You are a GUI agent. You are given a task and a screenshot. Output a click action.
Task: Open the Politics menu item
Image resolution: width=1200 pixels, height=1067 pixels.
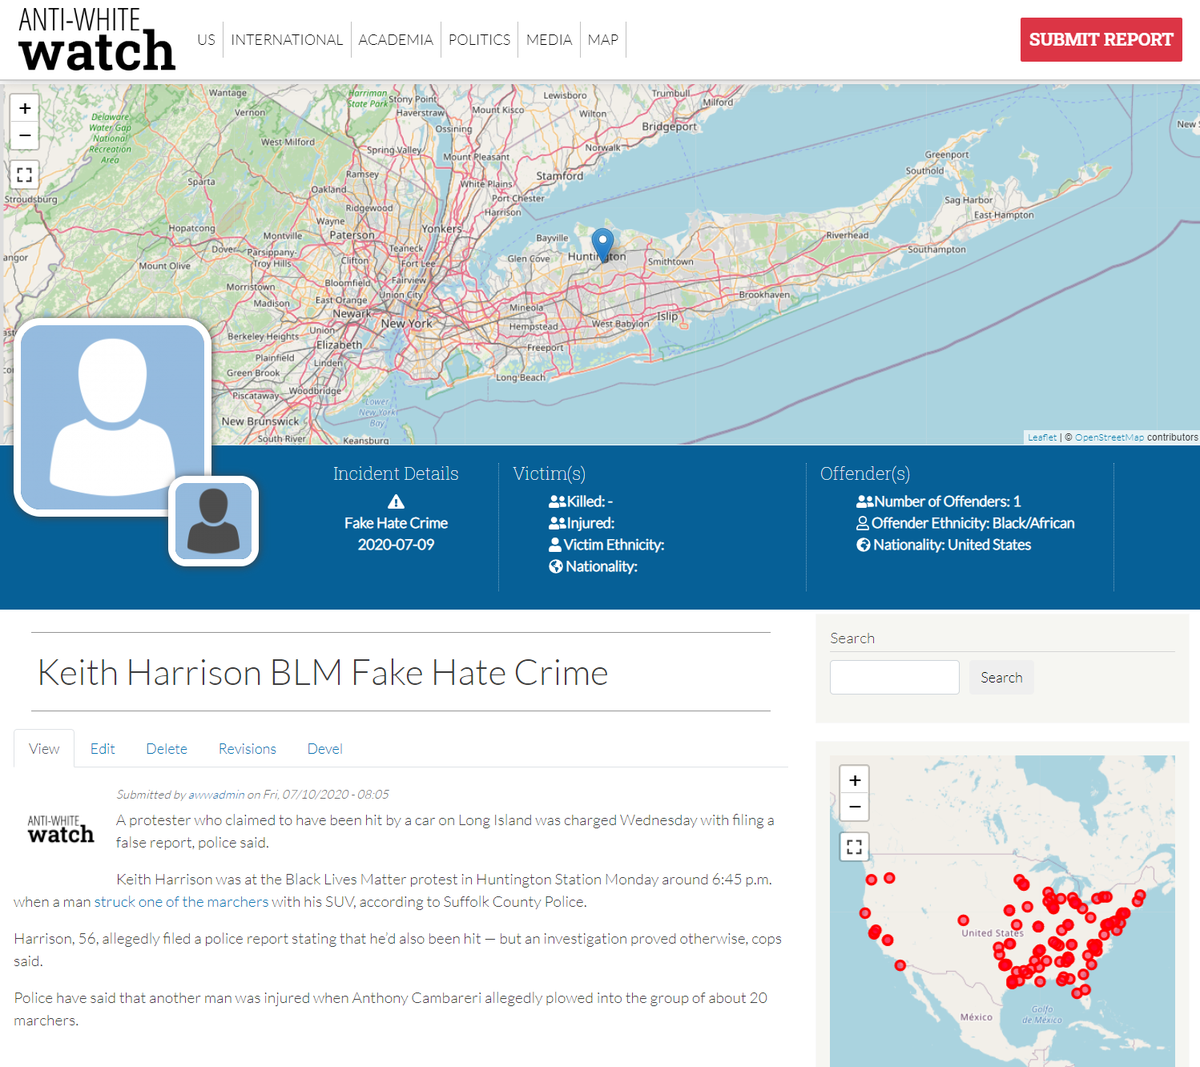click(479, 40)
